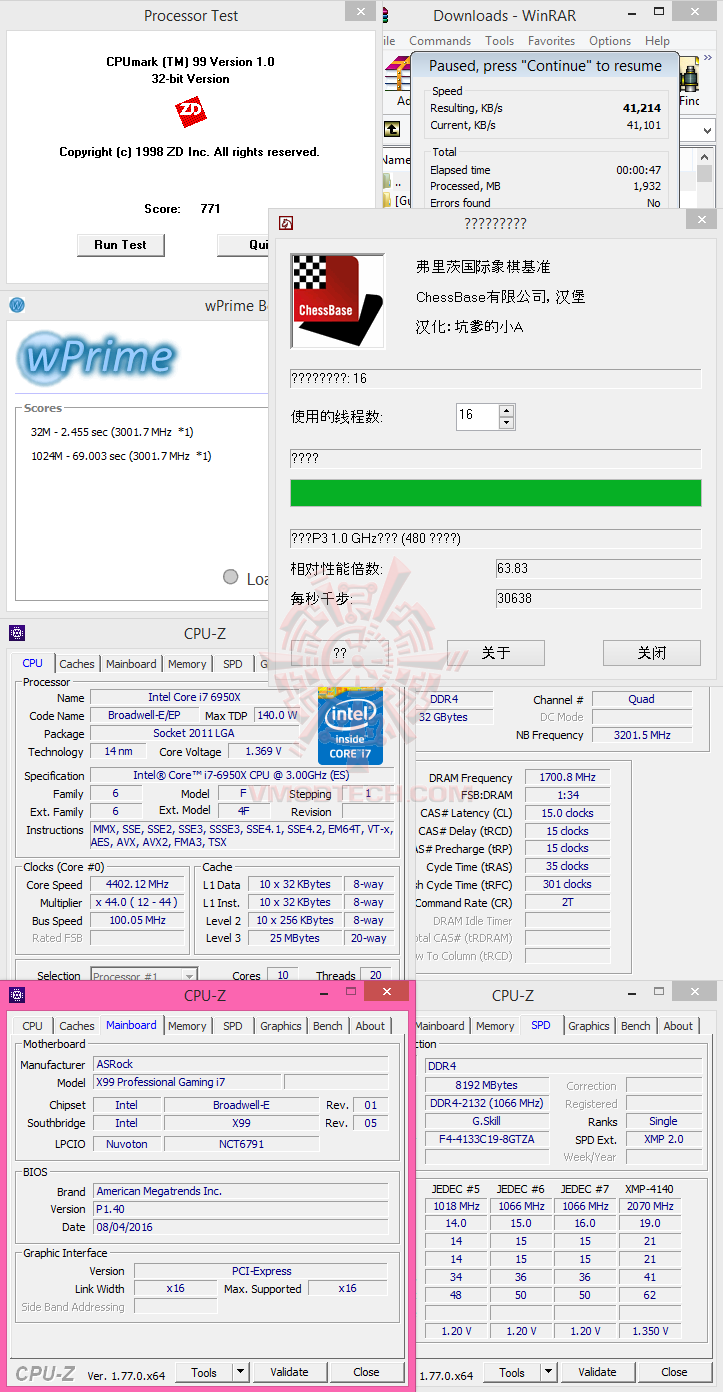
Task: Click the ZD logo in Processor Test
Action: click(190, 112)
